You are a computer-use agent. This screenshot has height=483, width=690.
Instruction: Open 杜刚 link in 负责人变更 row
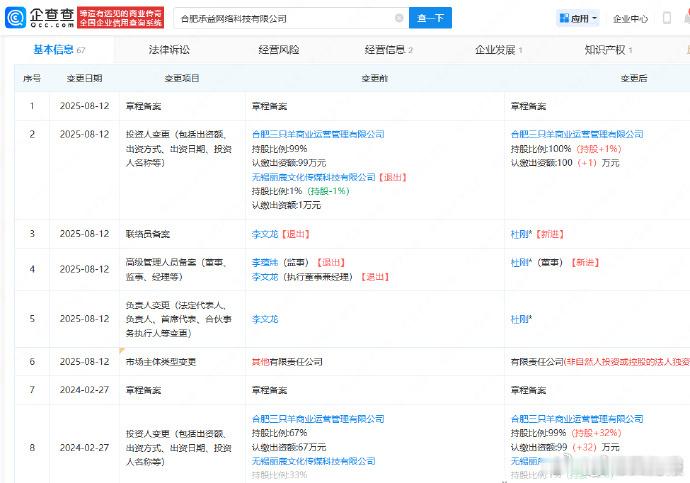tap(521, 319)
